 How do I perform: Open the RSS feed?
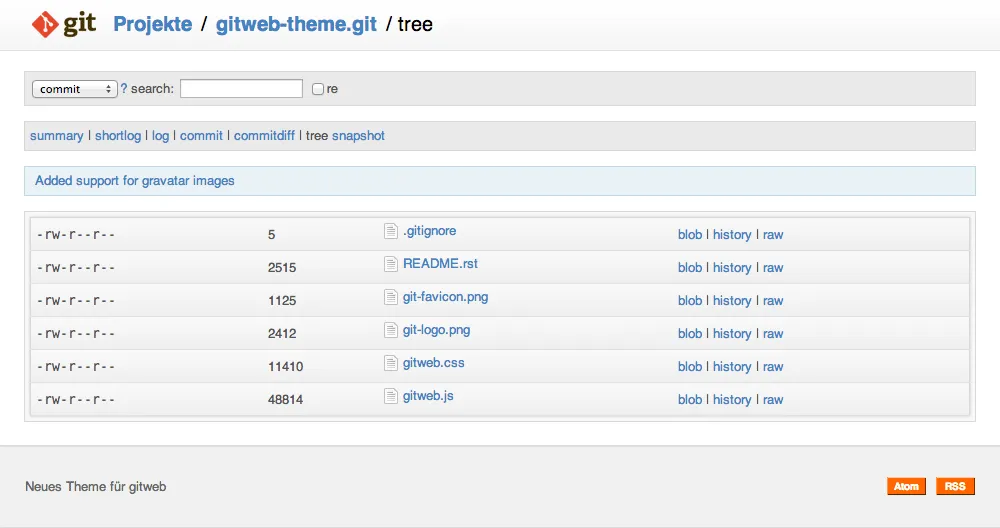tap(955, 487)
